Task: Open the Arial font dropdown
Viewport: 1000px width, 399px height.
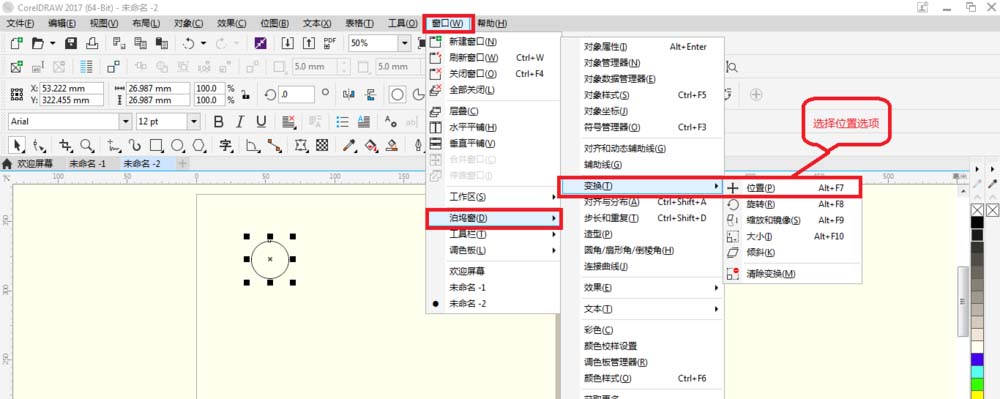Action: click(x=125, y=121)
